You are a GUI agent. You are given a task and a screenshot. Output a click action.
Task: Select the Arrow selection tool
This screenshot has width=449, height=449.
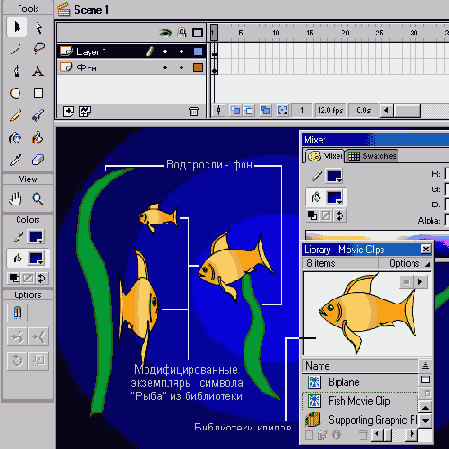pos(17,27)
